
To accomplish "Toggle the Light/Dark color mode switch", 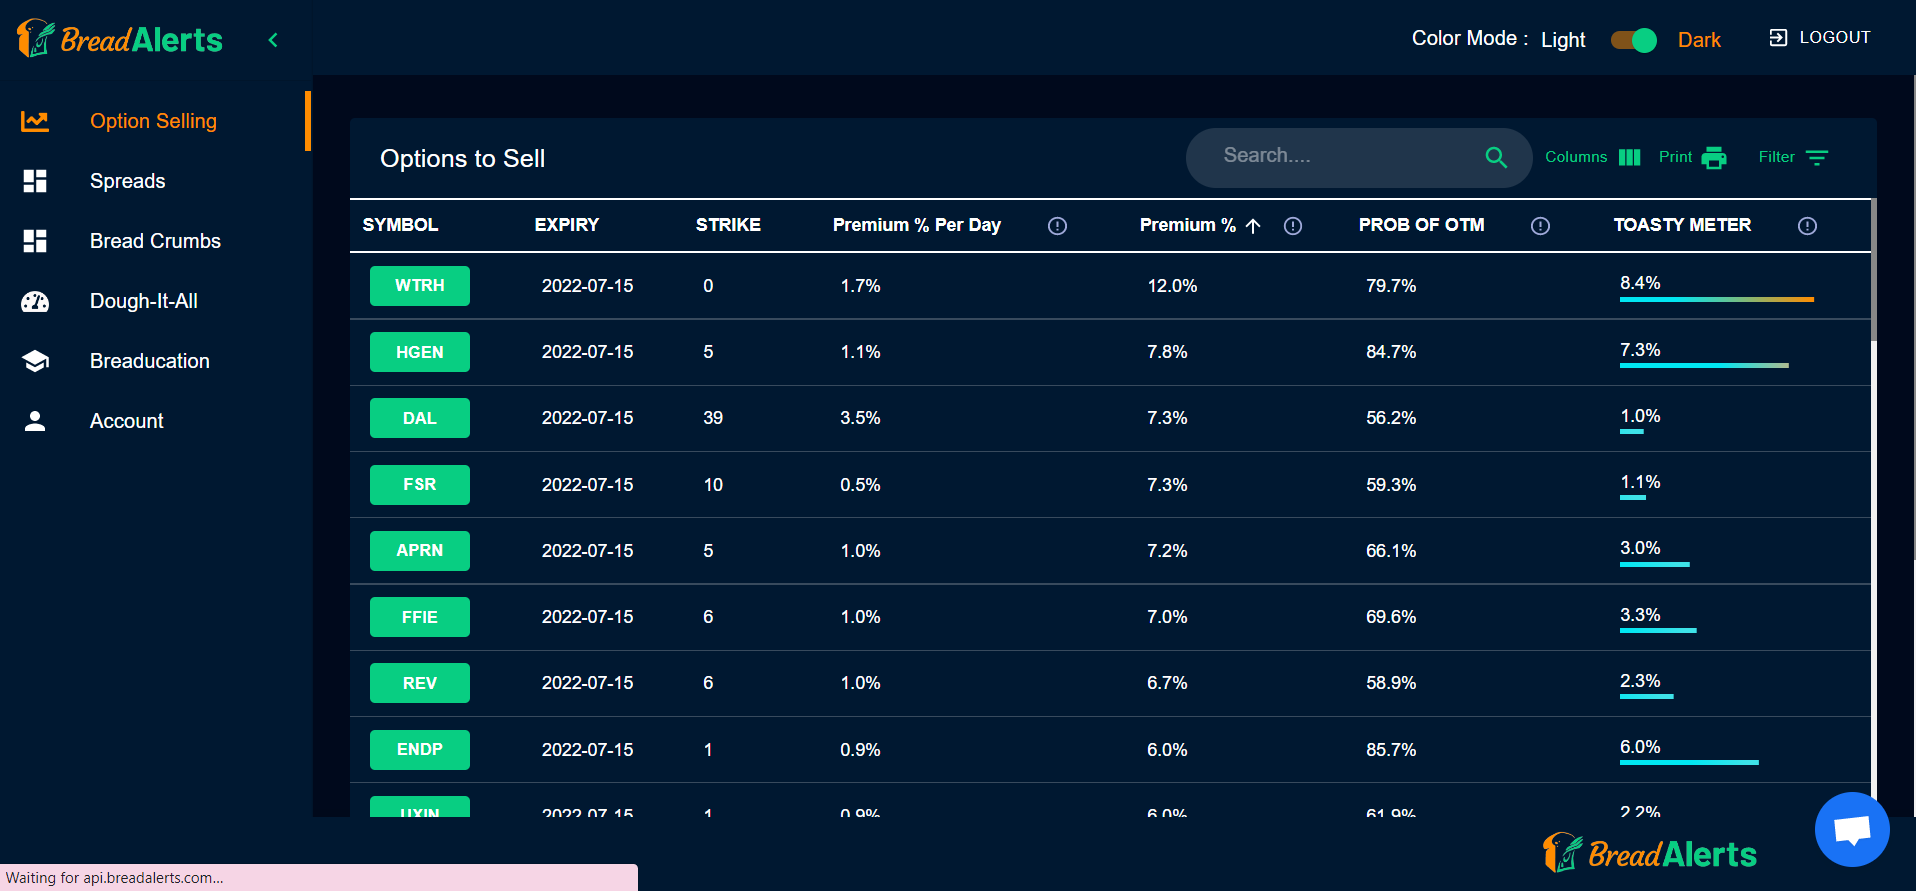I will (1633, 40).
